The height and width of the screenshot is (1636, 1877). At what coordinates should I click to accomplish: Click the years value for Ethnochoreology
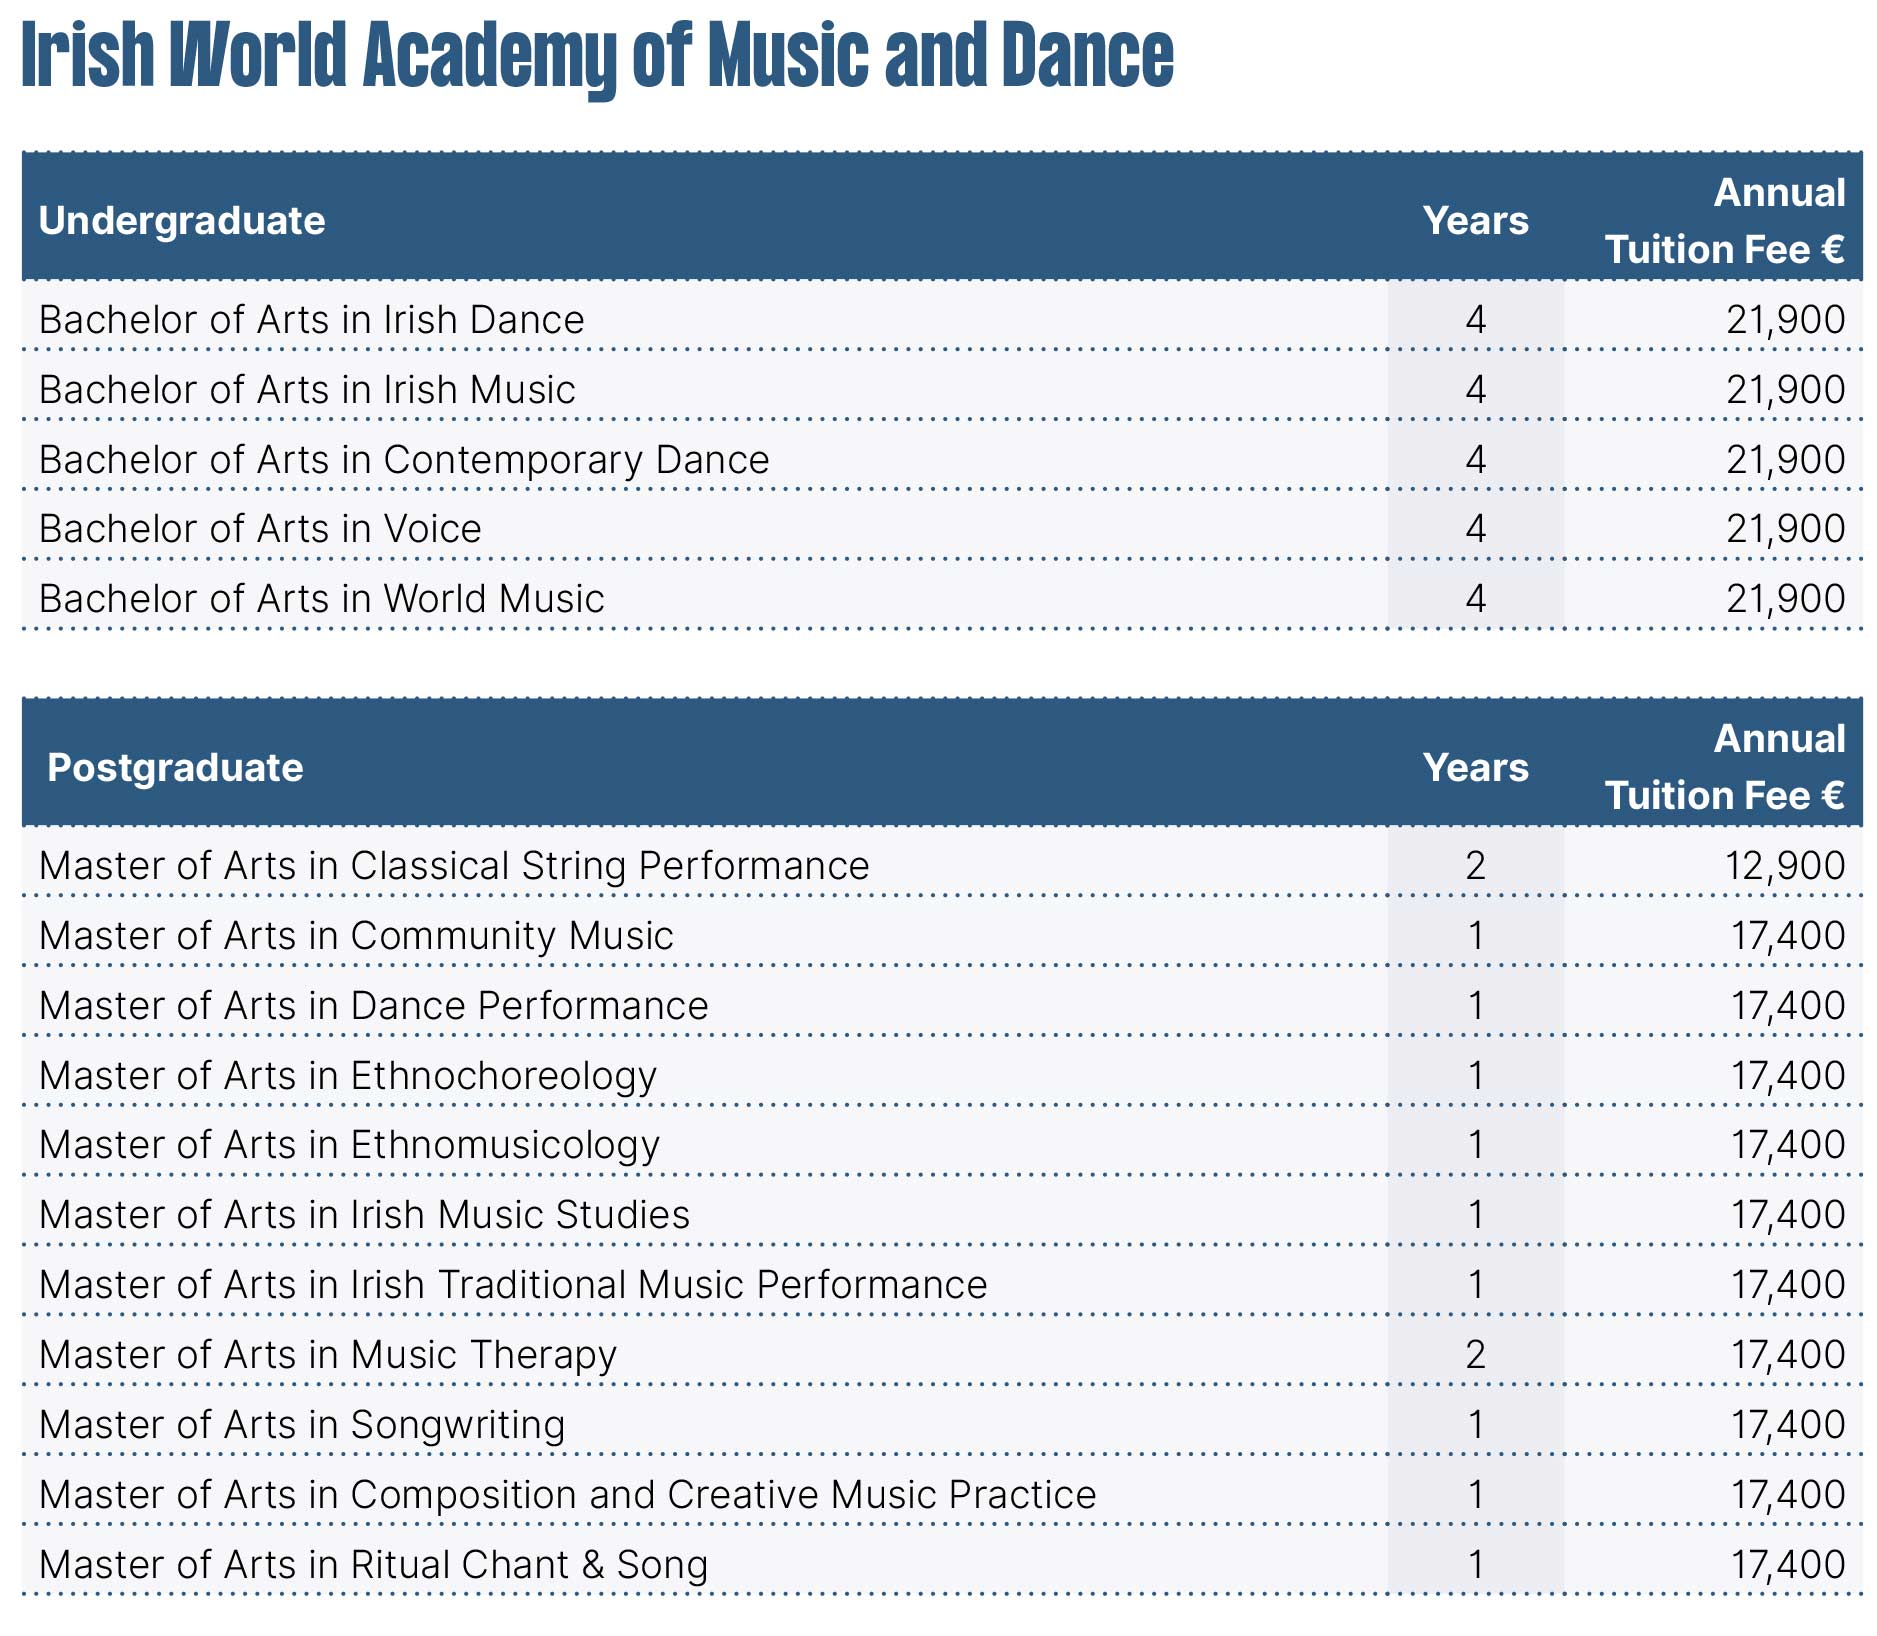click(1475, 1076)
